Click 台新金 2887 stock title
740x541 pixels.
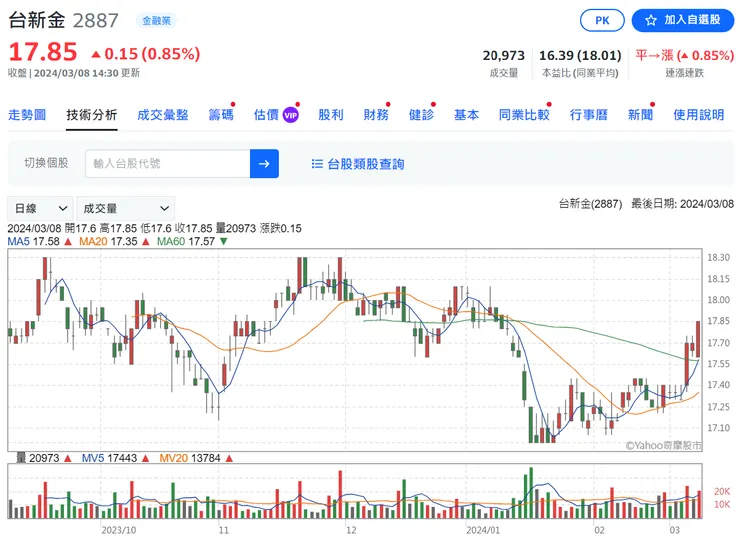coord(63,20)
